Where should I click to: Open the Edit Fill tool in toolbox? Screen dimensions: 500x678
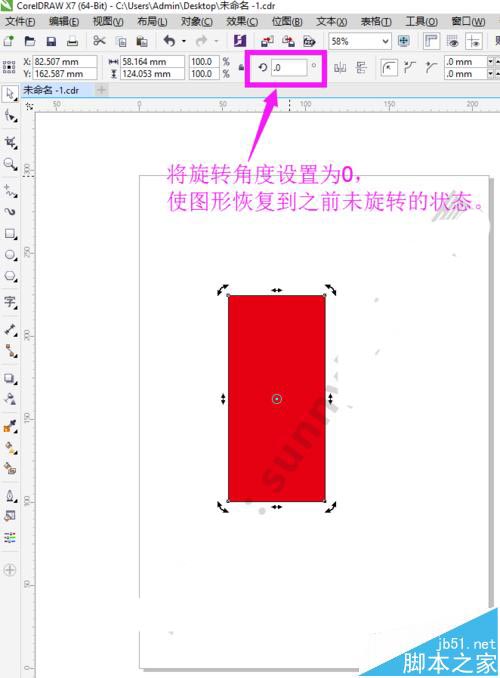(x=10, y=516)
